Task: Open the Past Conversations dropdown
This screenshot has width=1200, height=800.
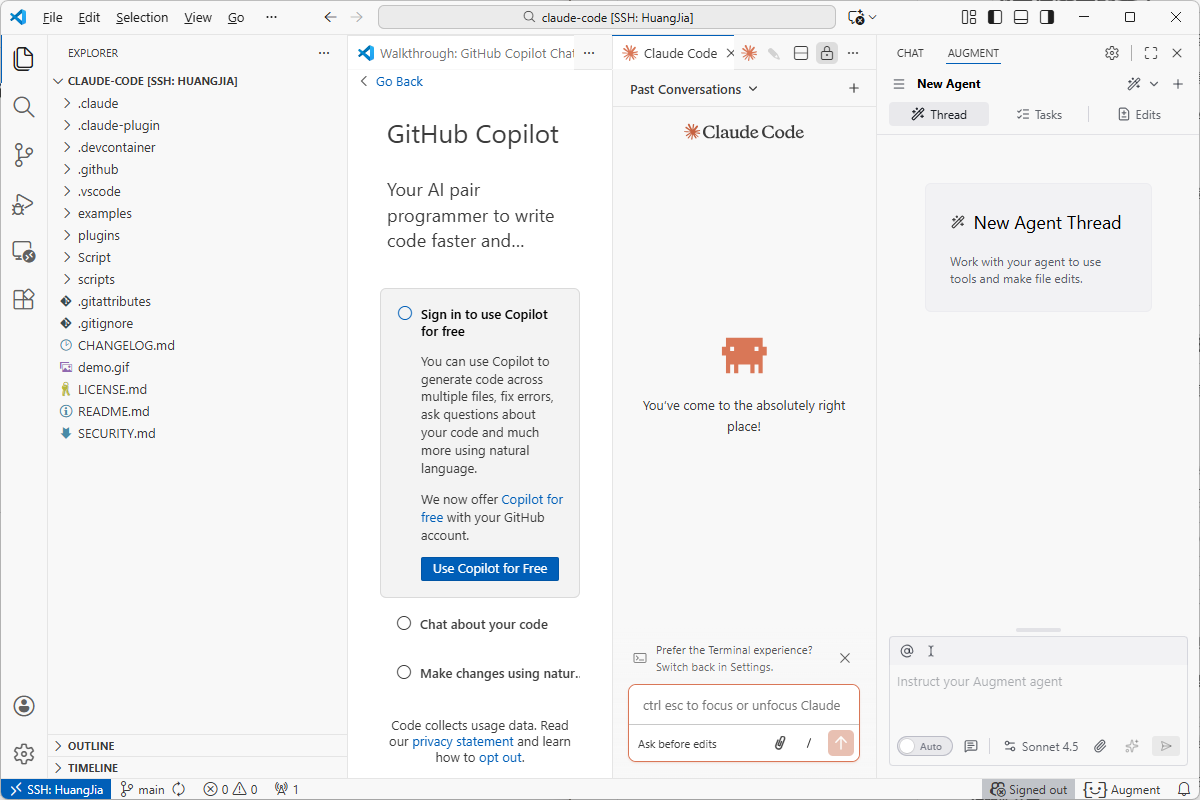Action: point(694,89)
